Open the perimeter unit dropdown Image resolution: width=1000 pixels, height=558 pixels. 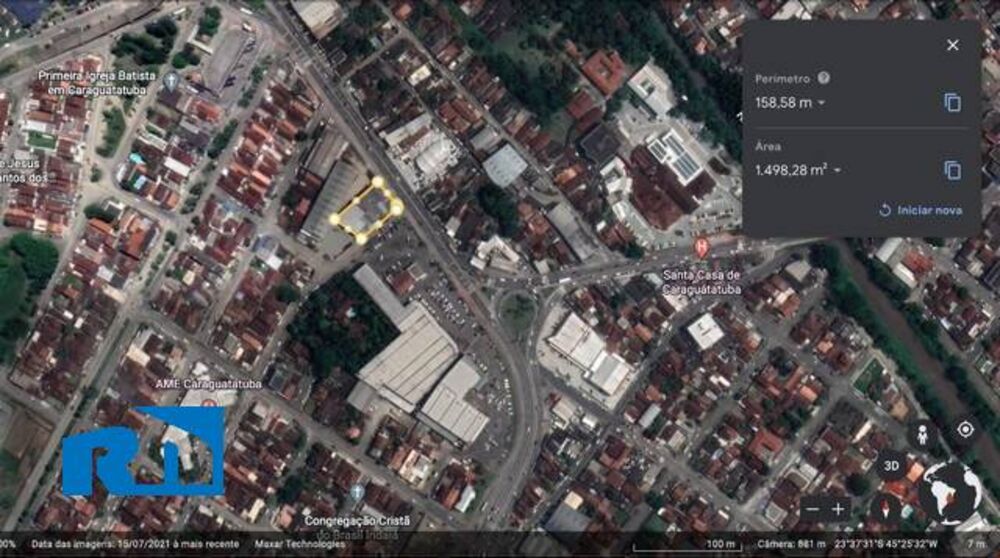click(821, 103)
